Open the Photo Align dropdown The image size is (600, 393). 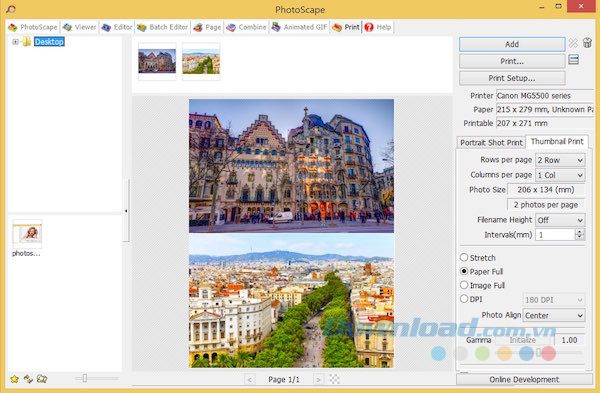point(554,315)
